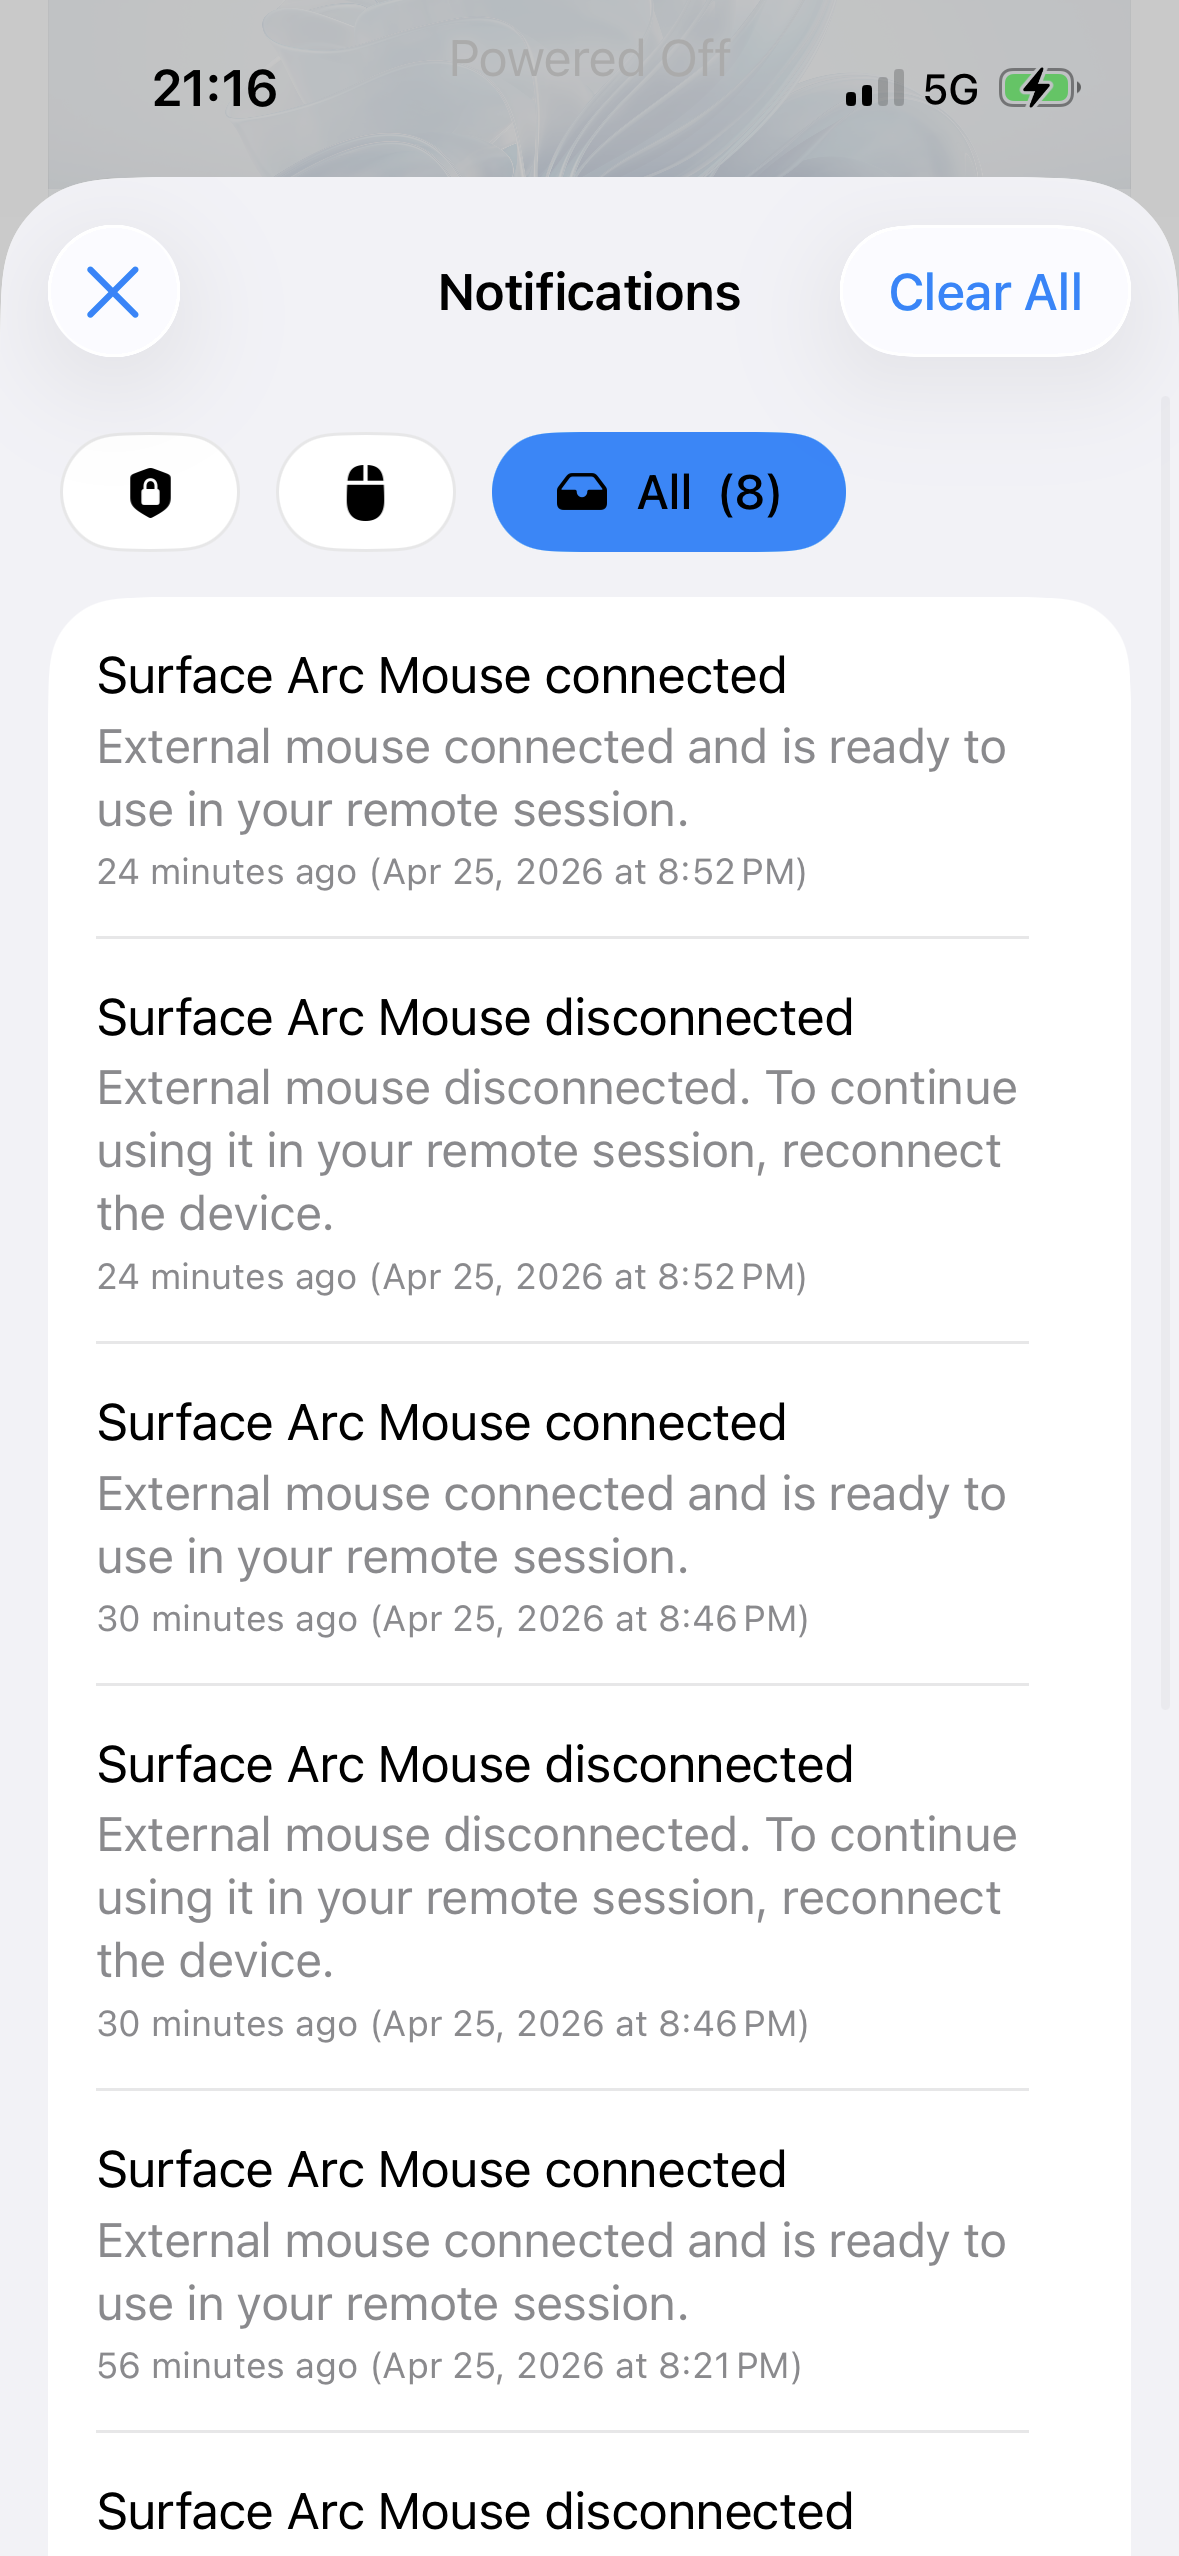Tap the cellular signal strength indicator
1179x2556 pixels.
[875, 89]
